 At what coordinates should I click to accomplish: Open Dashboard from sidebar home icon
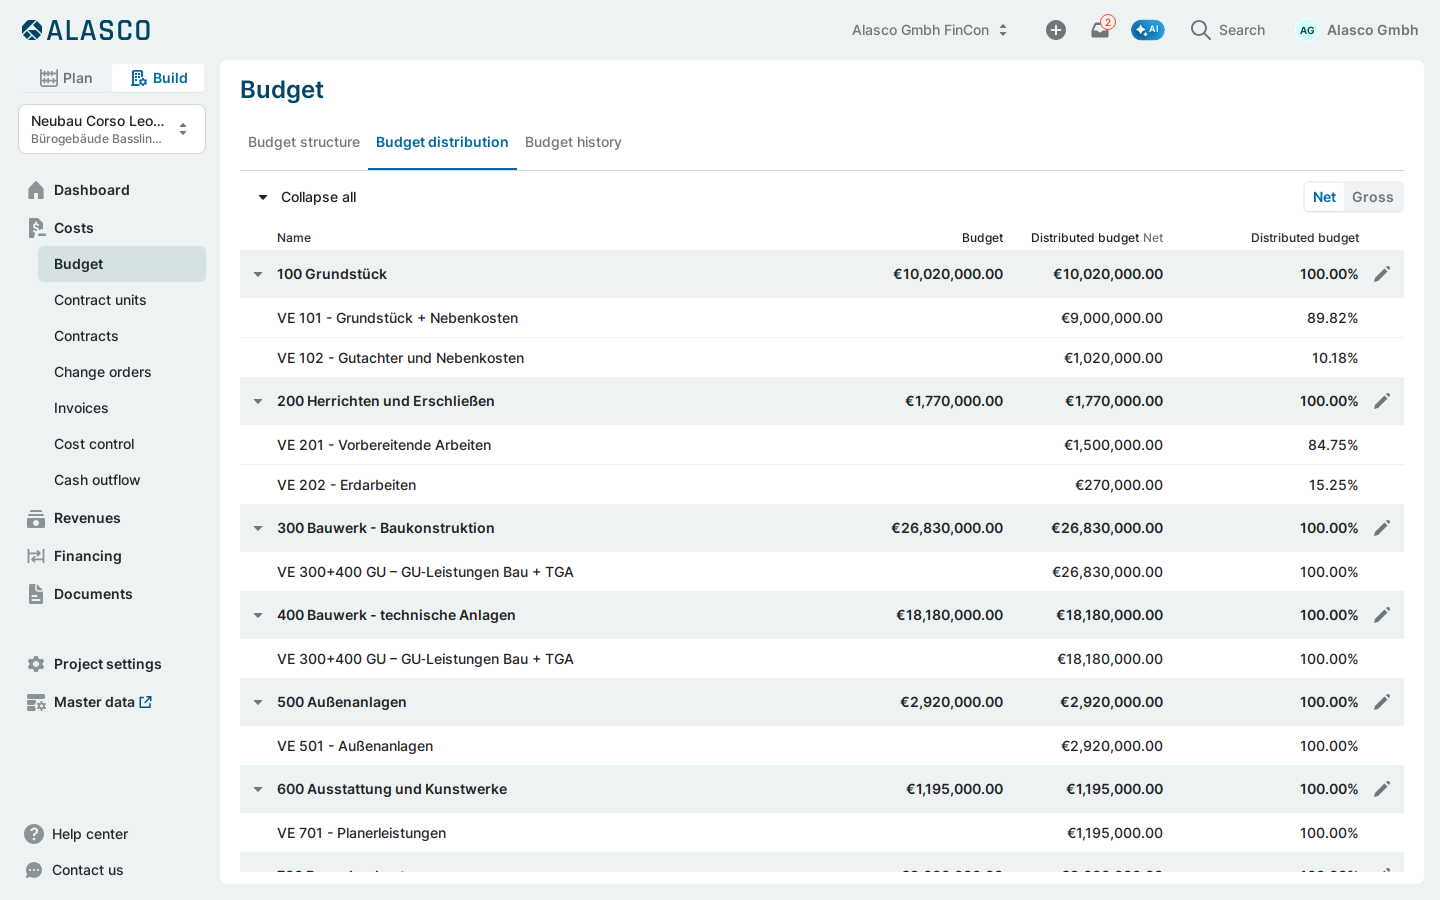[x=36, y=190]
